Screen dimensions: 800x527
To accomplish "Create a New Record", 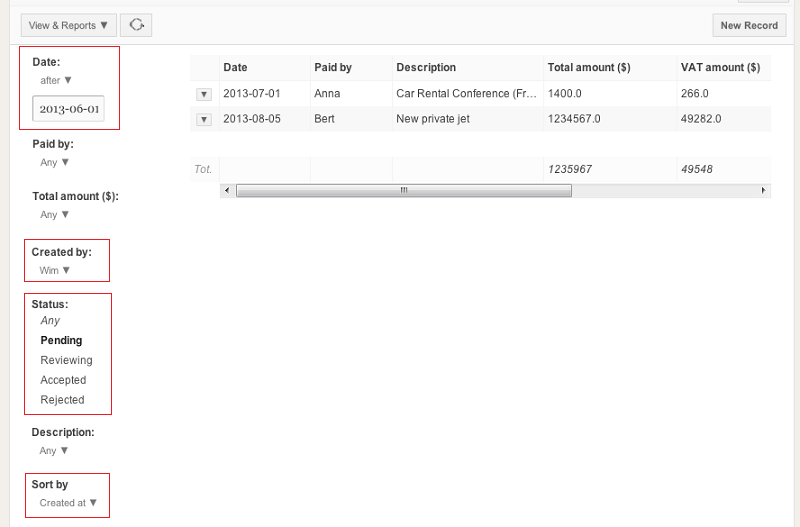I will 749,25.
